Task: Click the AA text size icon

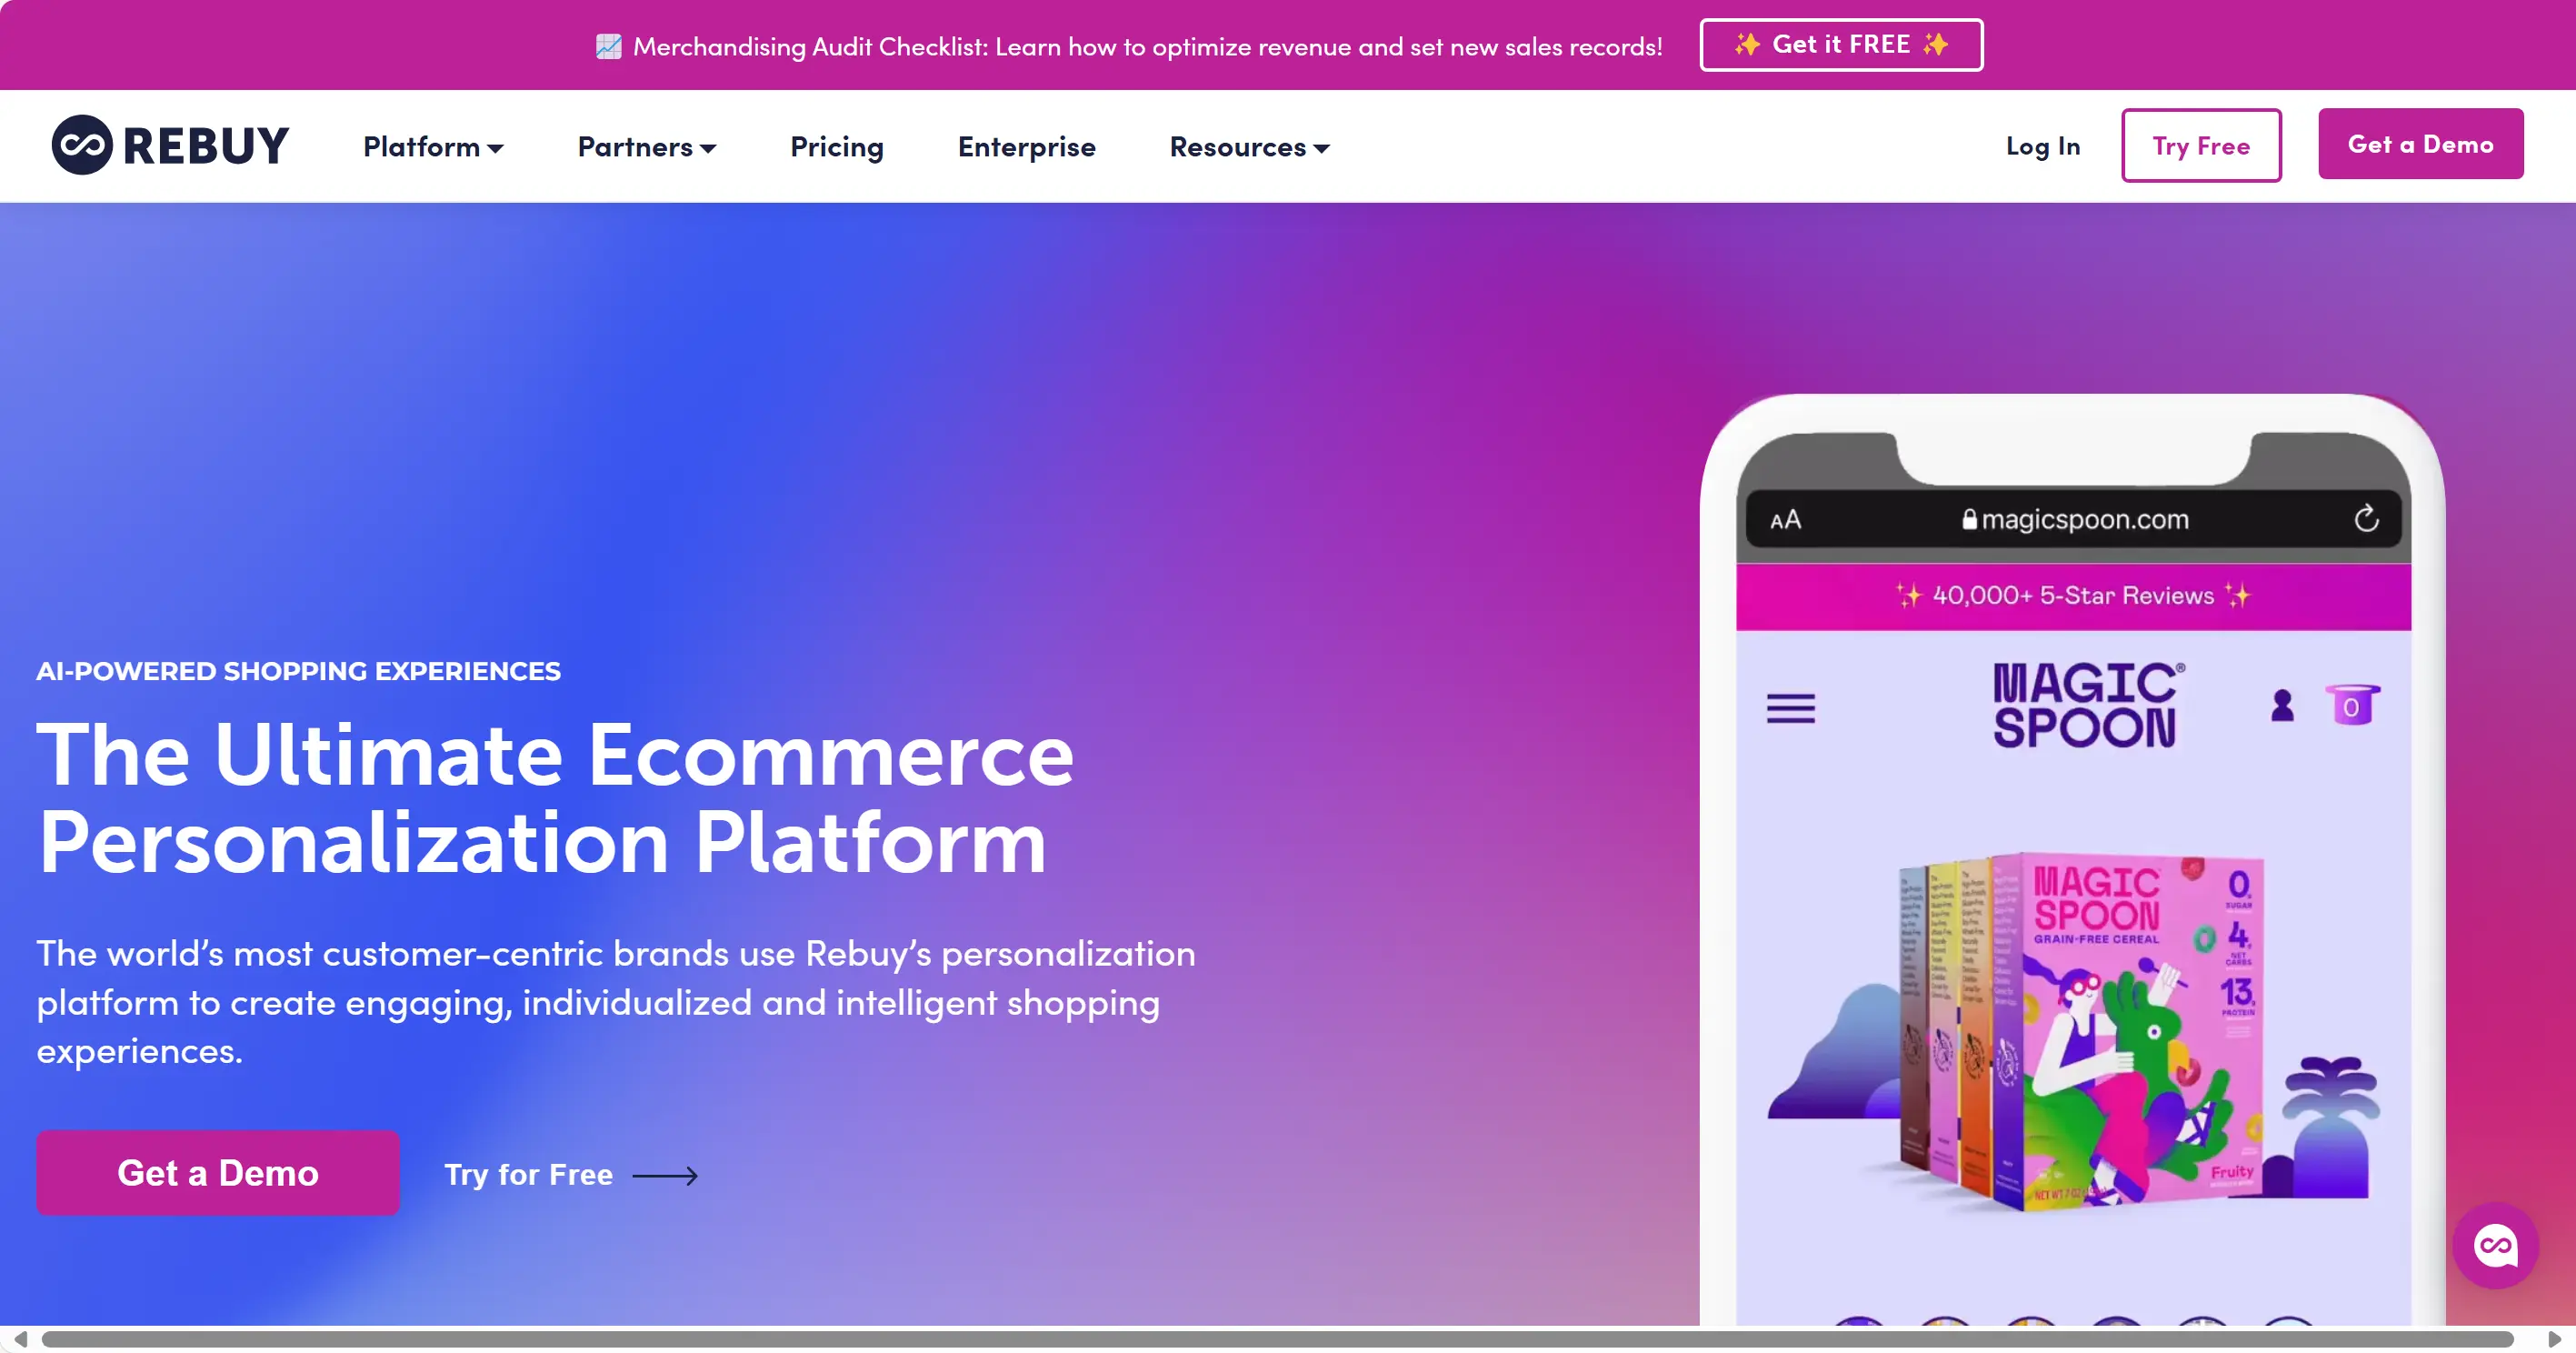Action: [x=1785, y=520]
